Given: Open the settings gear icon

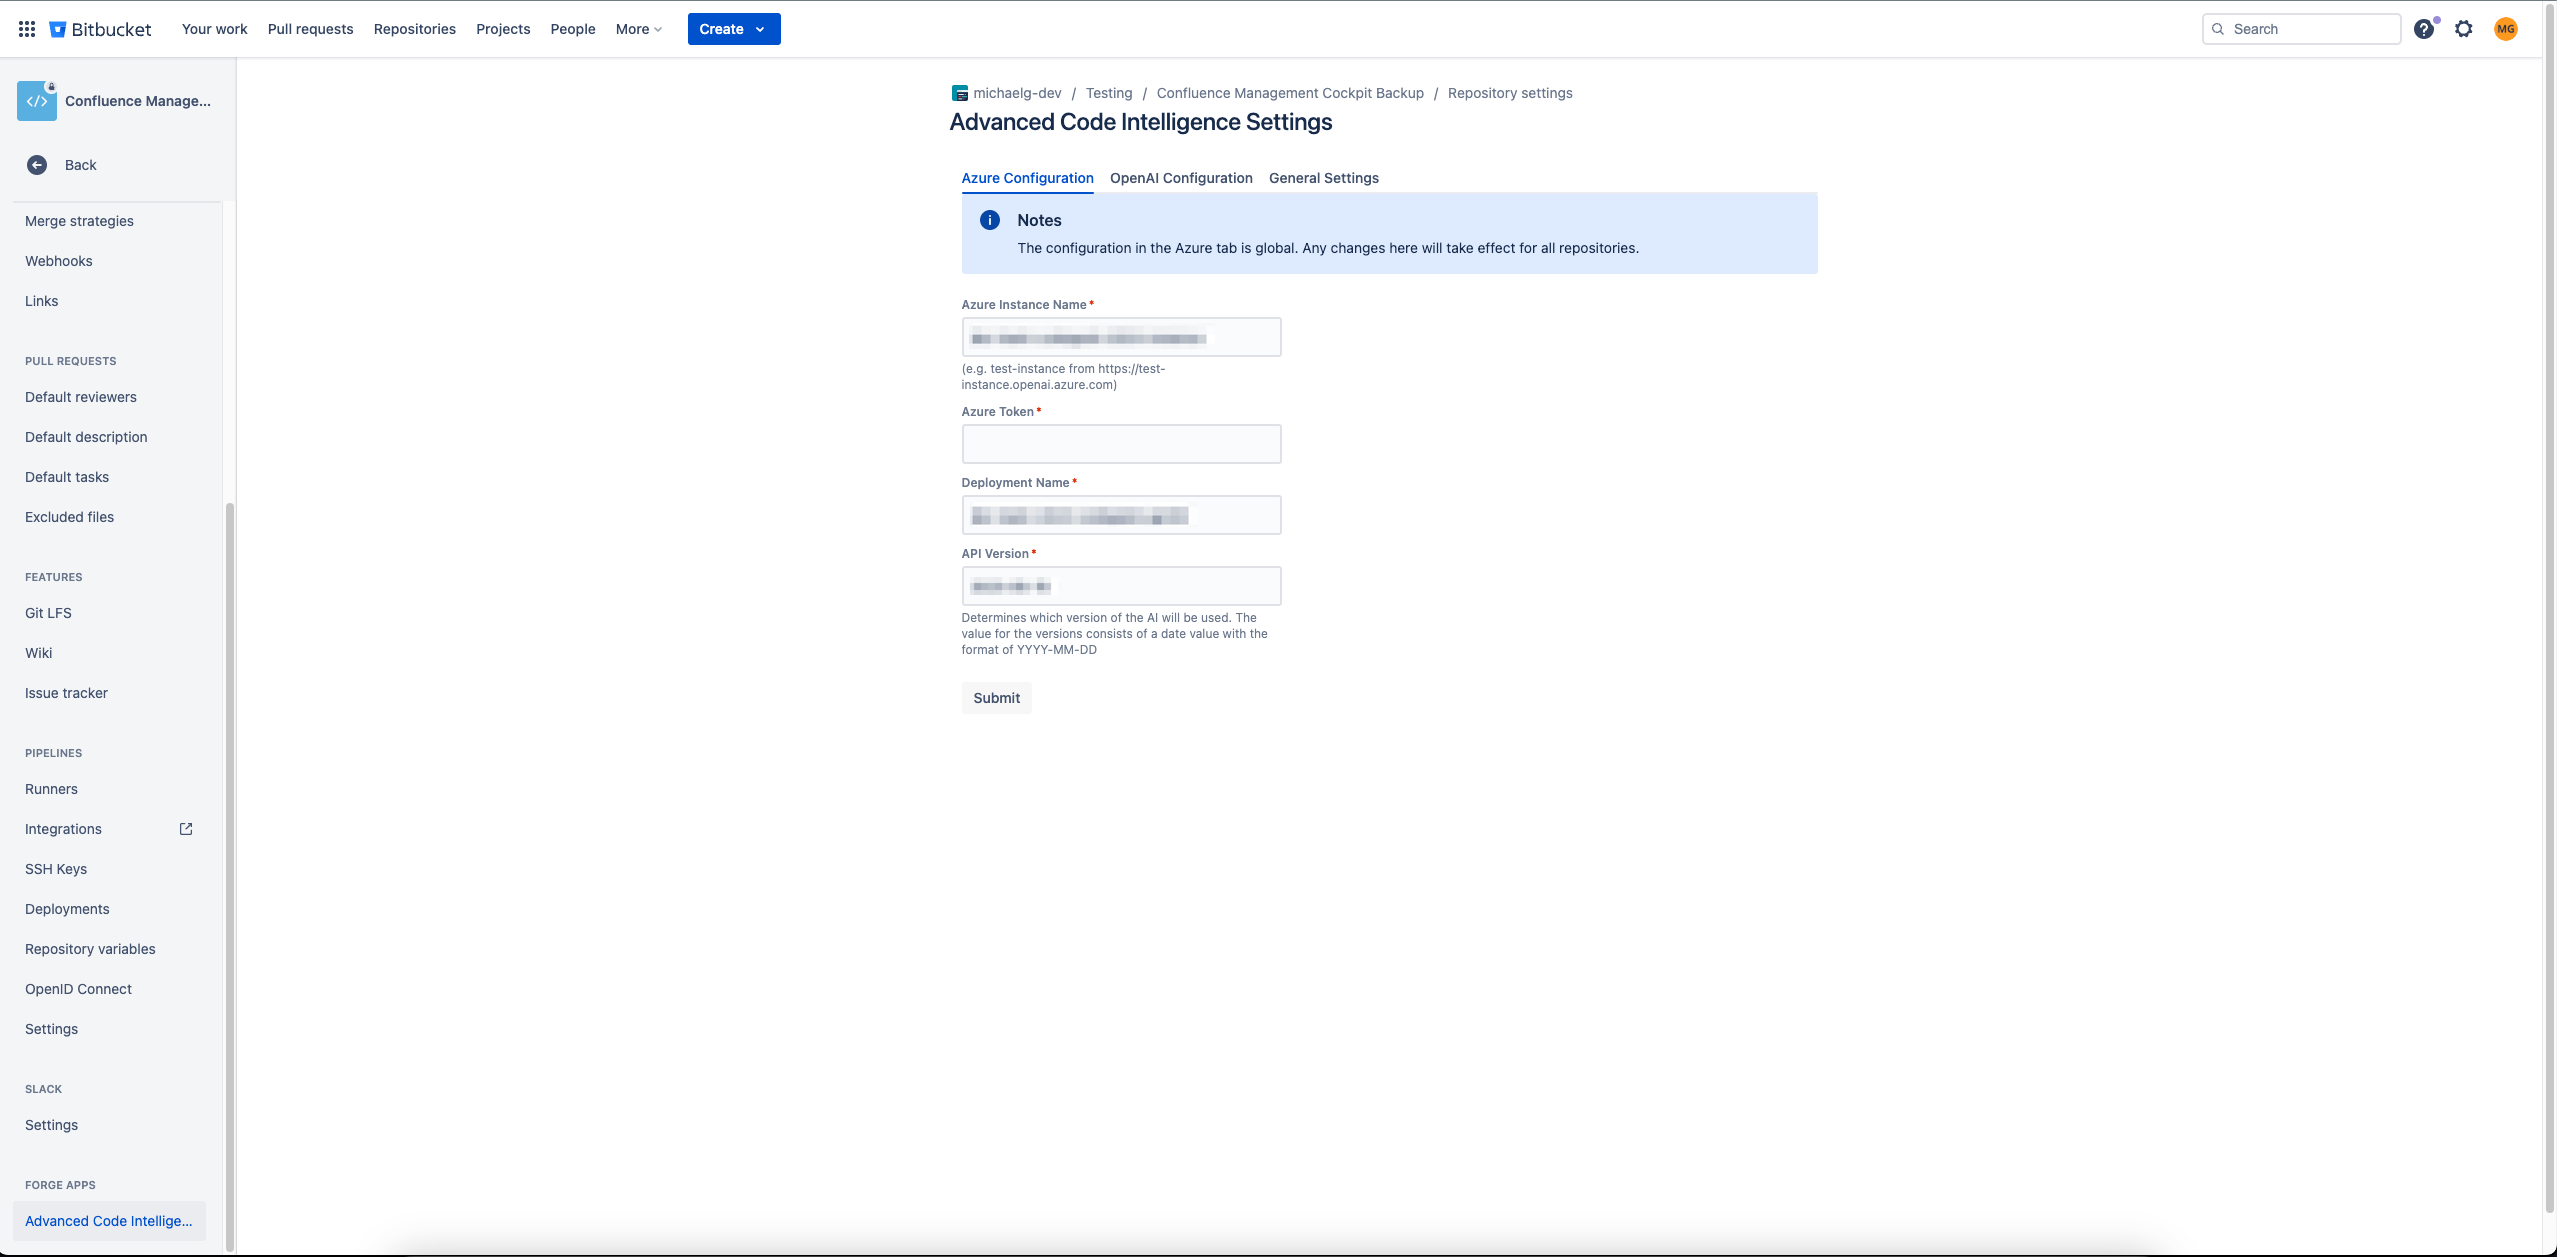Looking at the screenshot, I should (x=2464, y=29).
